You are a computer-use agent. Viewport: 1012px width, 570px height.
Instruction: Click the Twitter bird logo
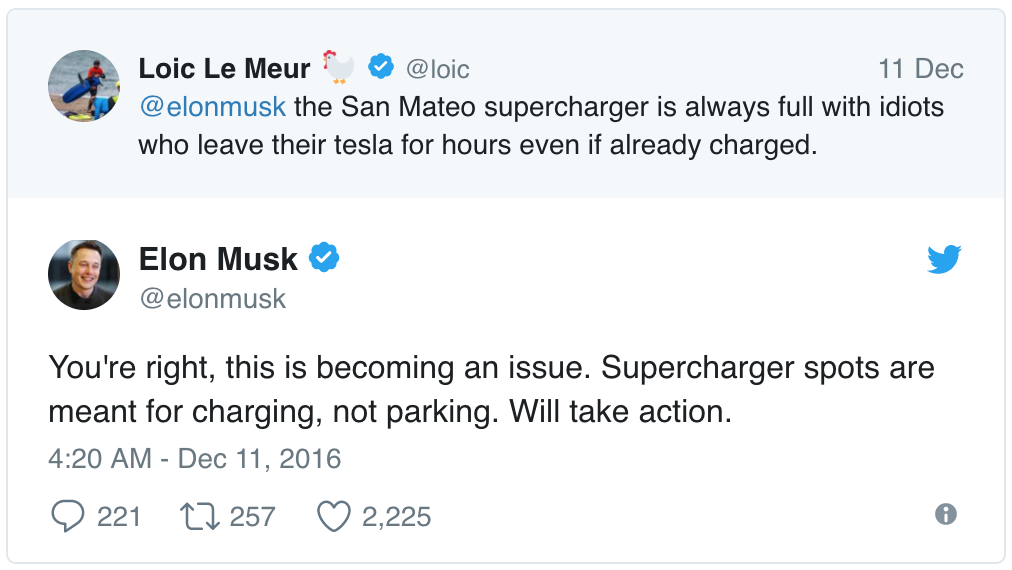[x=943, y=260]
